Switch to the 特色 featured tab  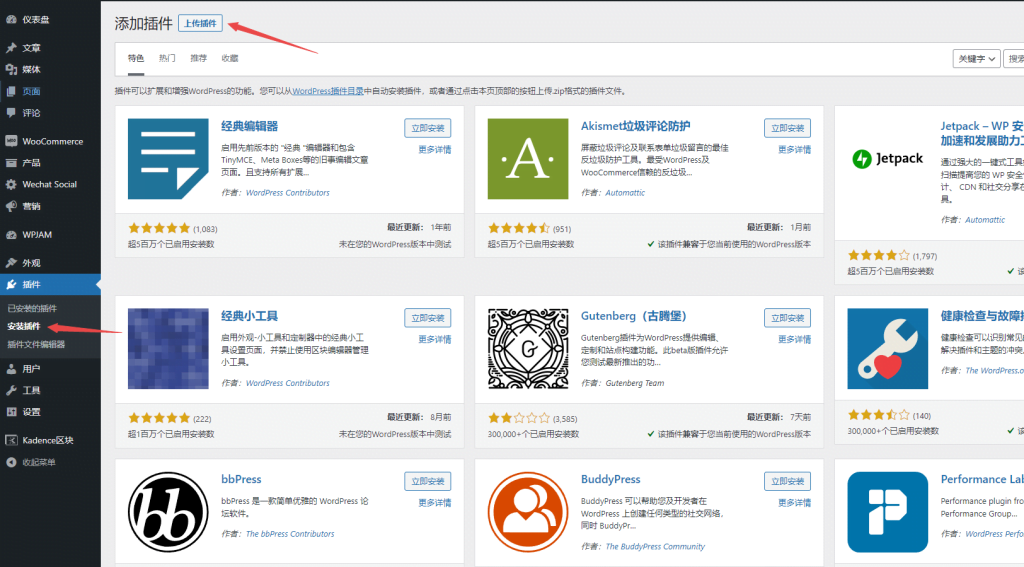point(136,58)
